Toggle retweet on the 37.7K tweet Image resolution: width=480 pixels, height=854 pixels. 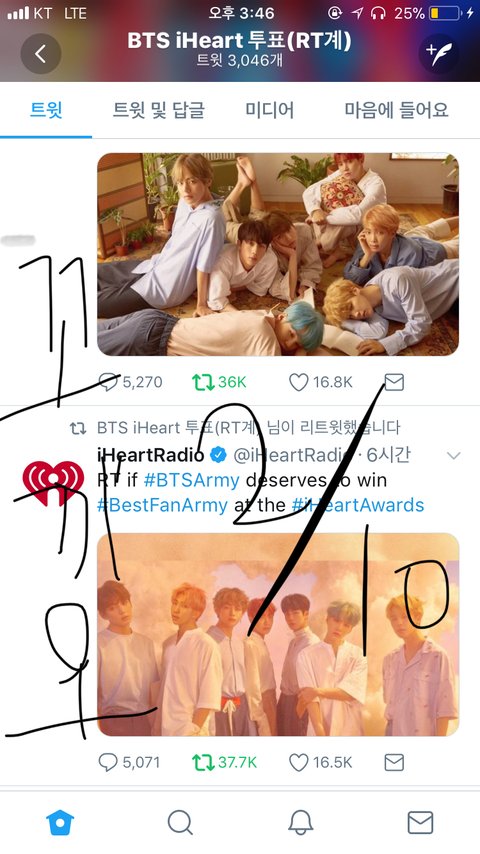point(203,762)
